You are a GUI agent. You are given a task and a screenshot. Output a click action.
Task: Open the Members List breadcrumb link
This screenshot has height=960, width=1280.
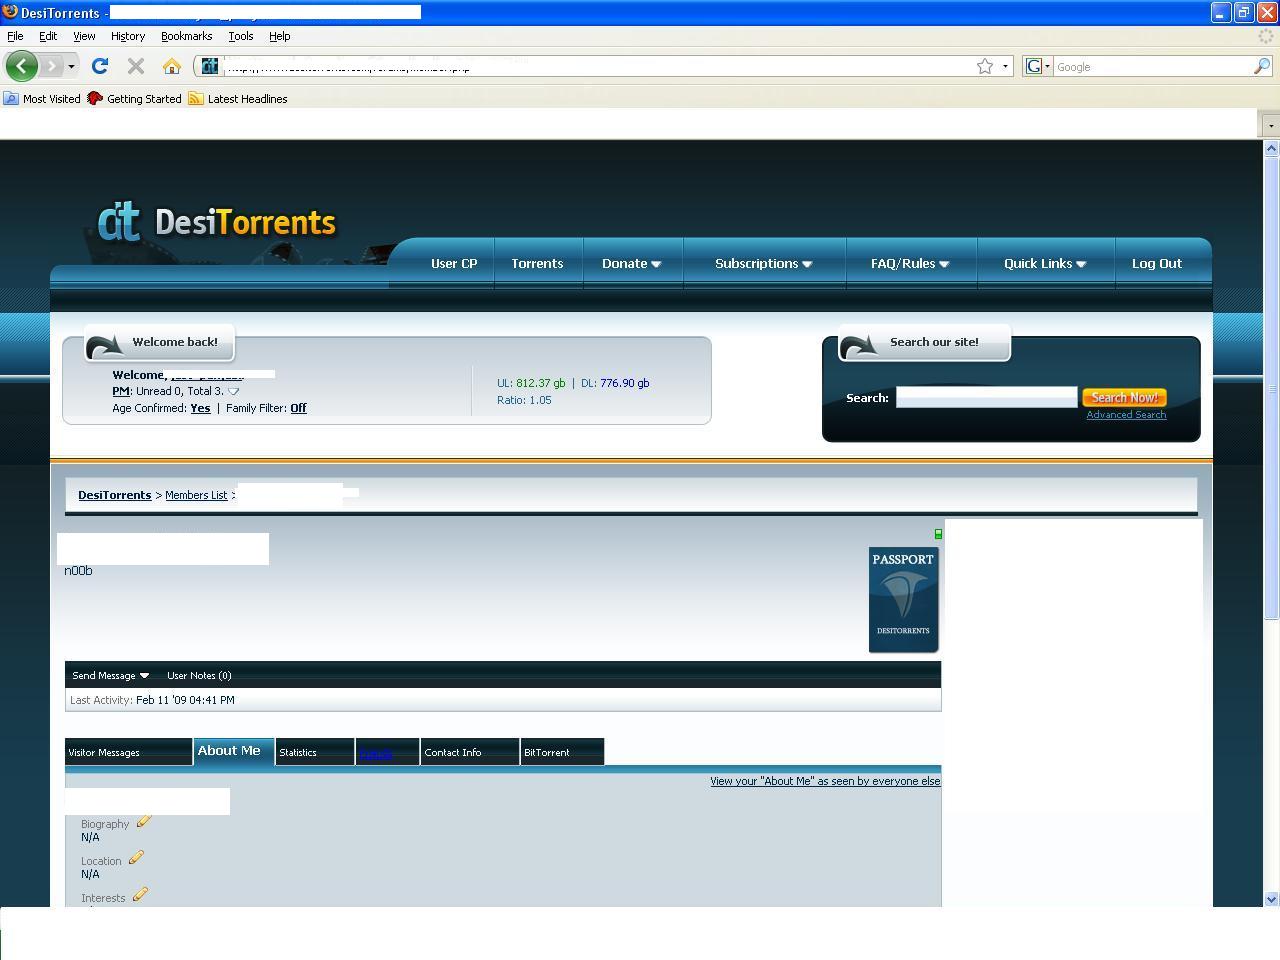point(196,495)
